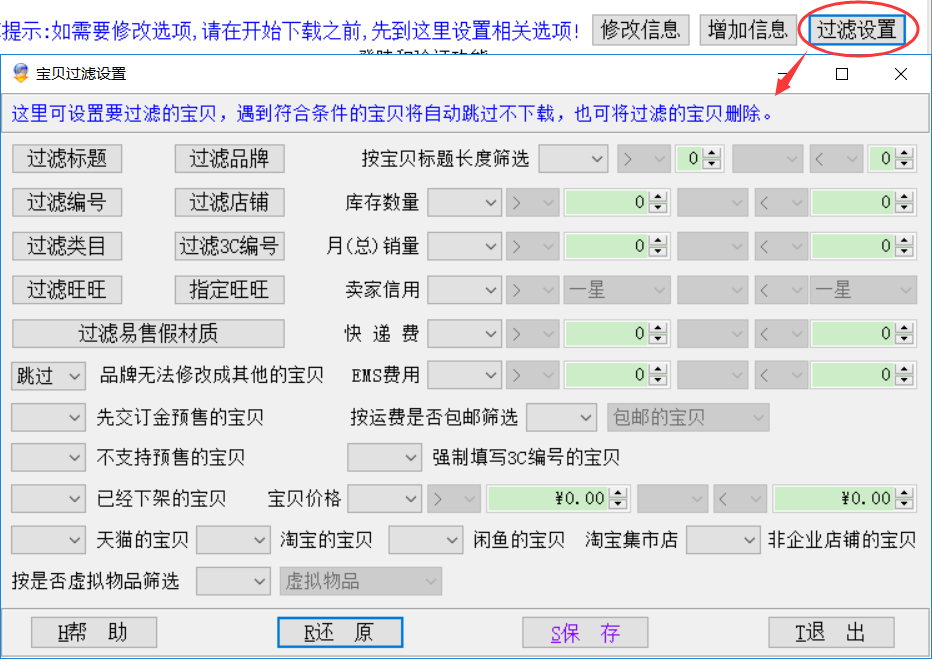Click the 增加信息 button
The image size is (932, 659).
click(747, 30)
